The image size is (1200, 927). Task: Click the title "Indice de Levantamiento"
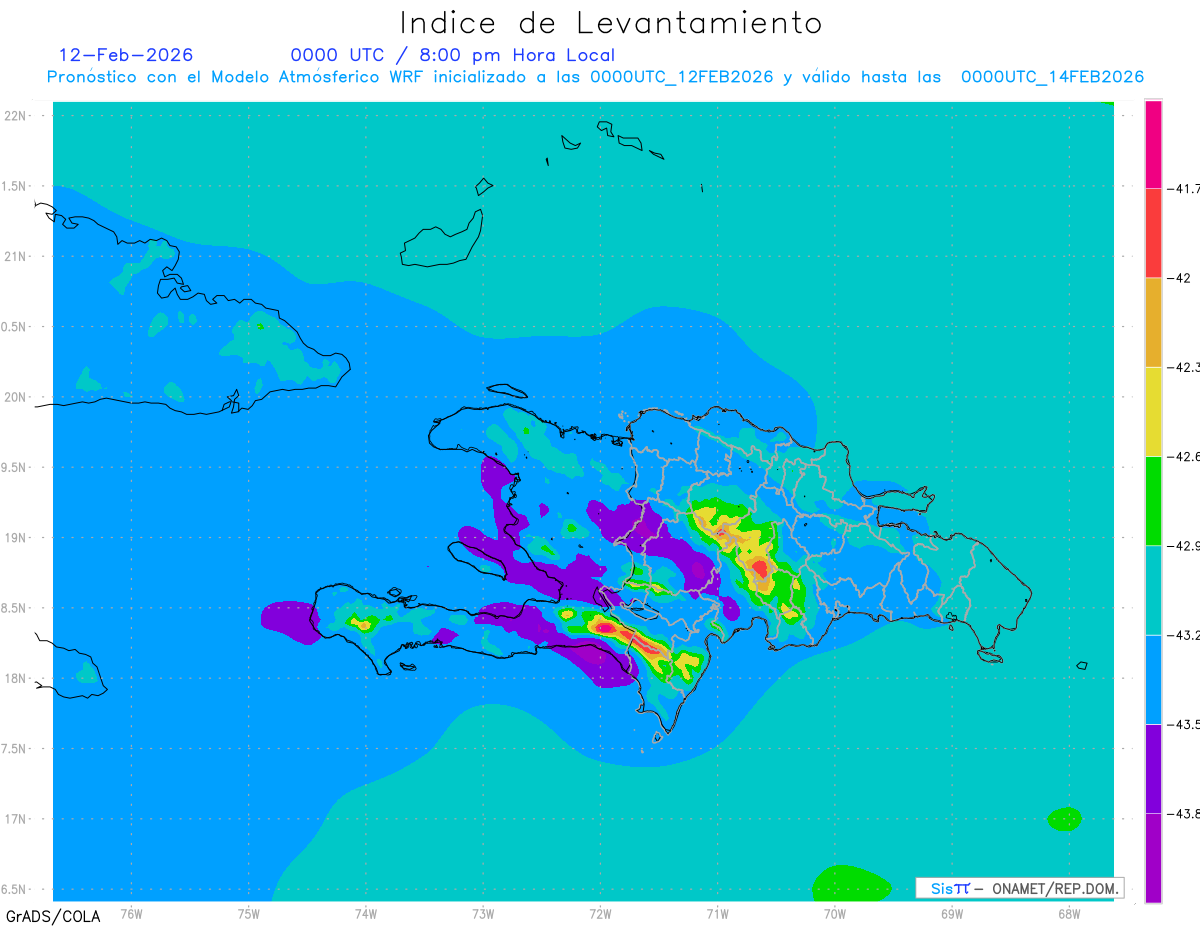(x=611, y=22)
